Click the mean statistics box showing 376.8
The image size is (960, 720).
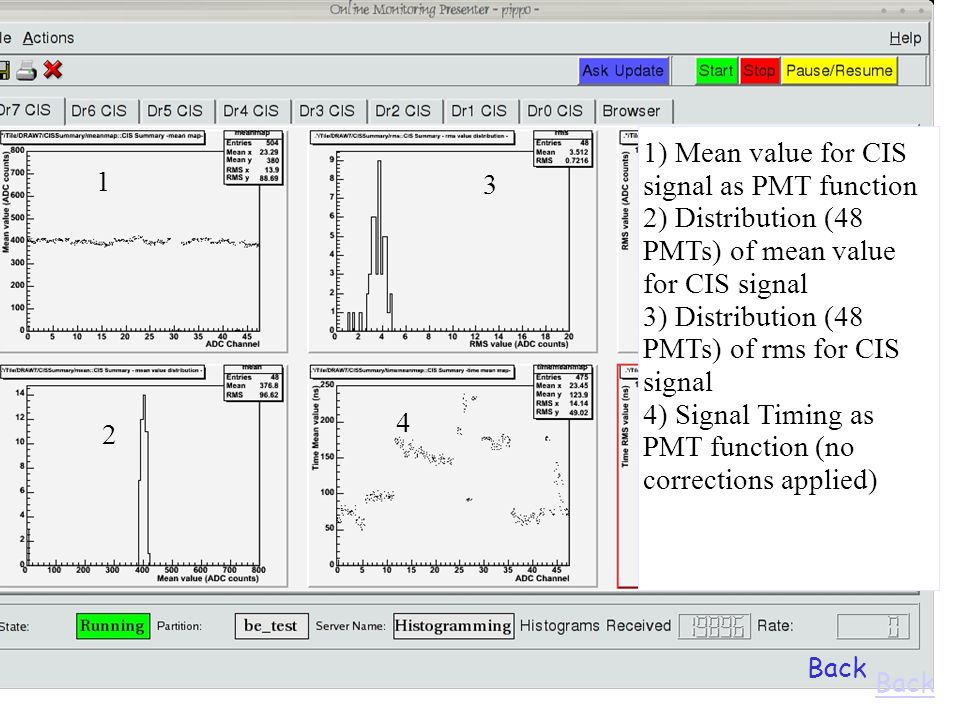click(253, 383)
